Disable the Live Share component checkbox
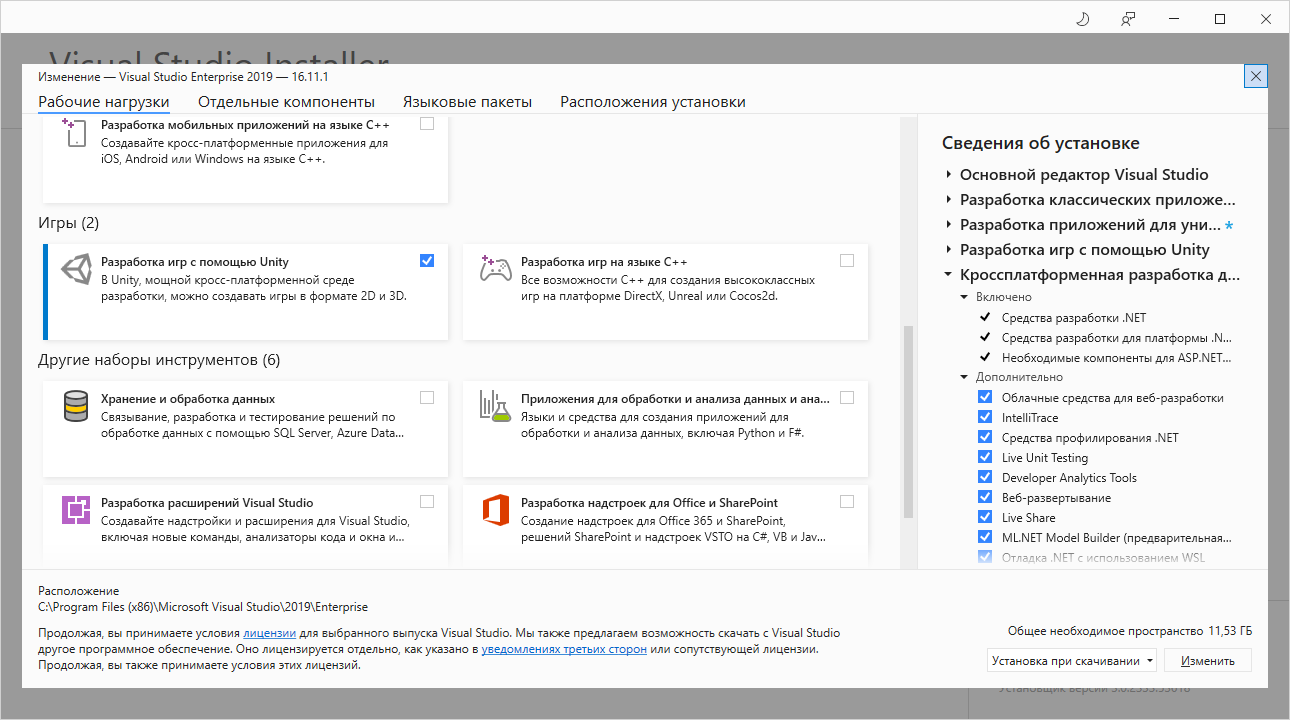This screenshot has height=720, width=1290. point(985,518)
